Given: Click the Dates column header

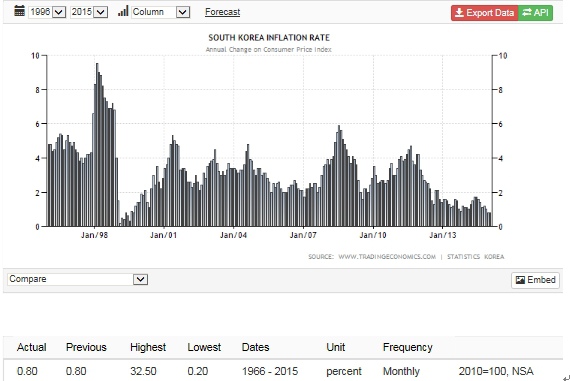Looking at the screenshot, I should point(256,347).
